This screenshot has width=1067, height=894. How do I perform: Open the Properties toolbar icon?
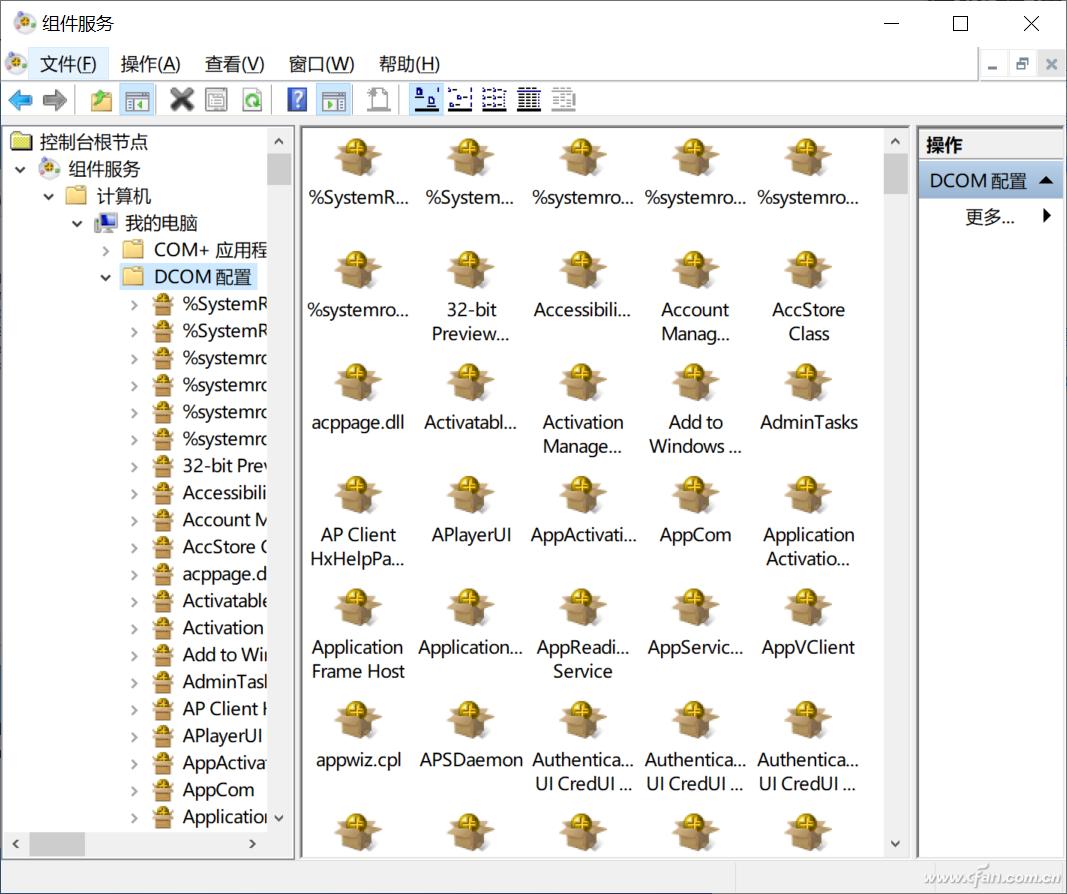(x=215, y=99)
